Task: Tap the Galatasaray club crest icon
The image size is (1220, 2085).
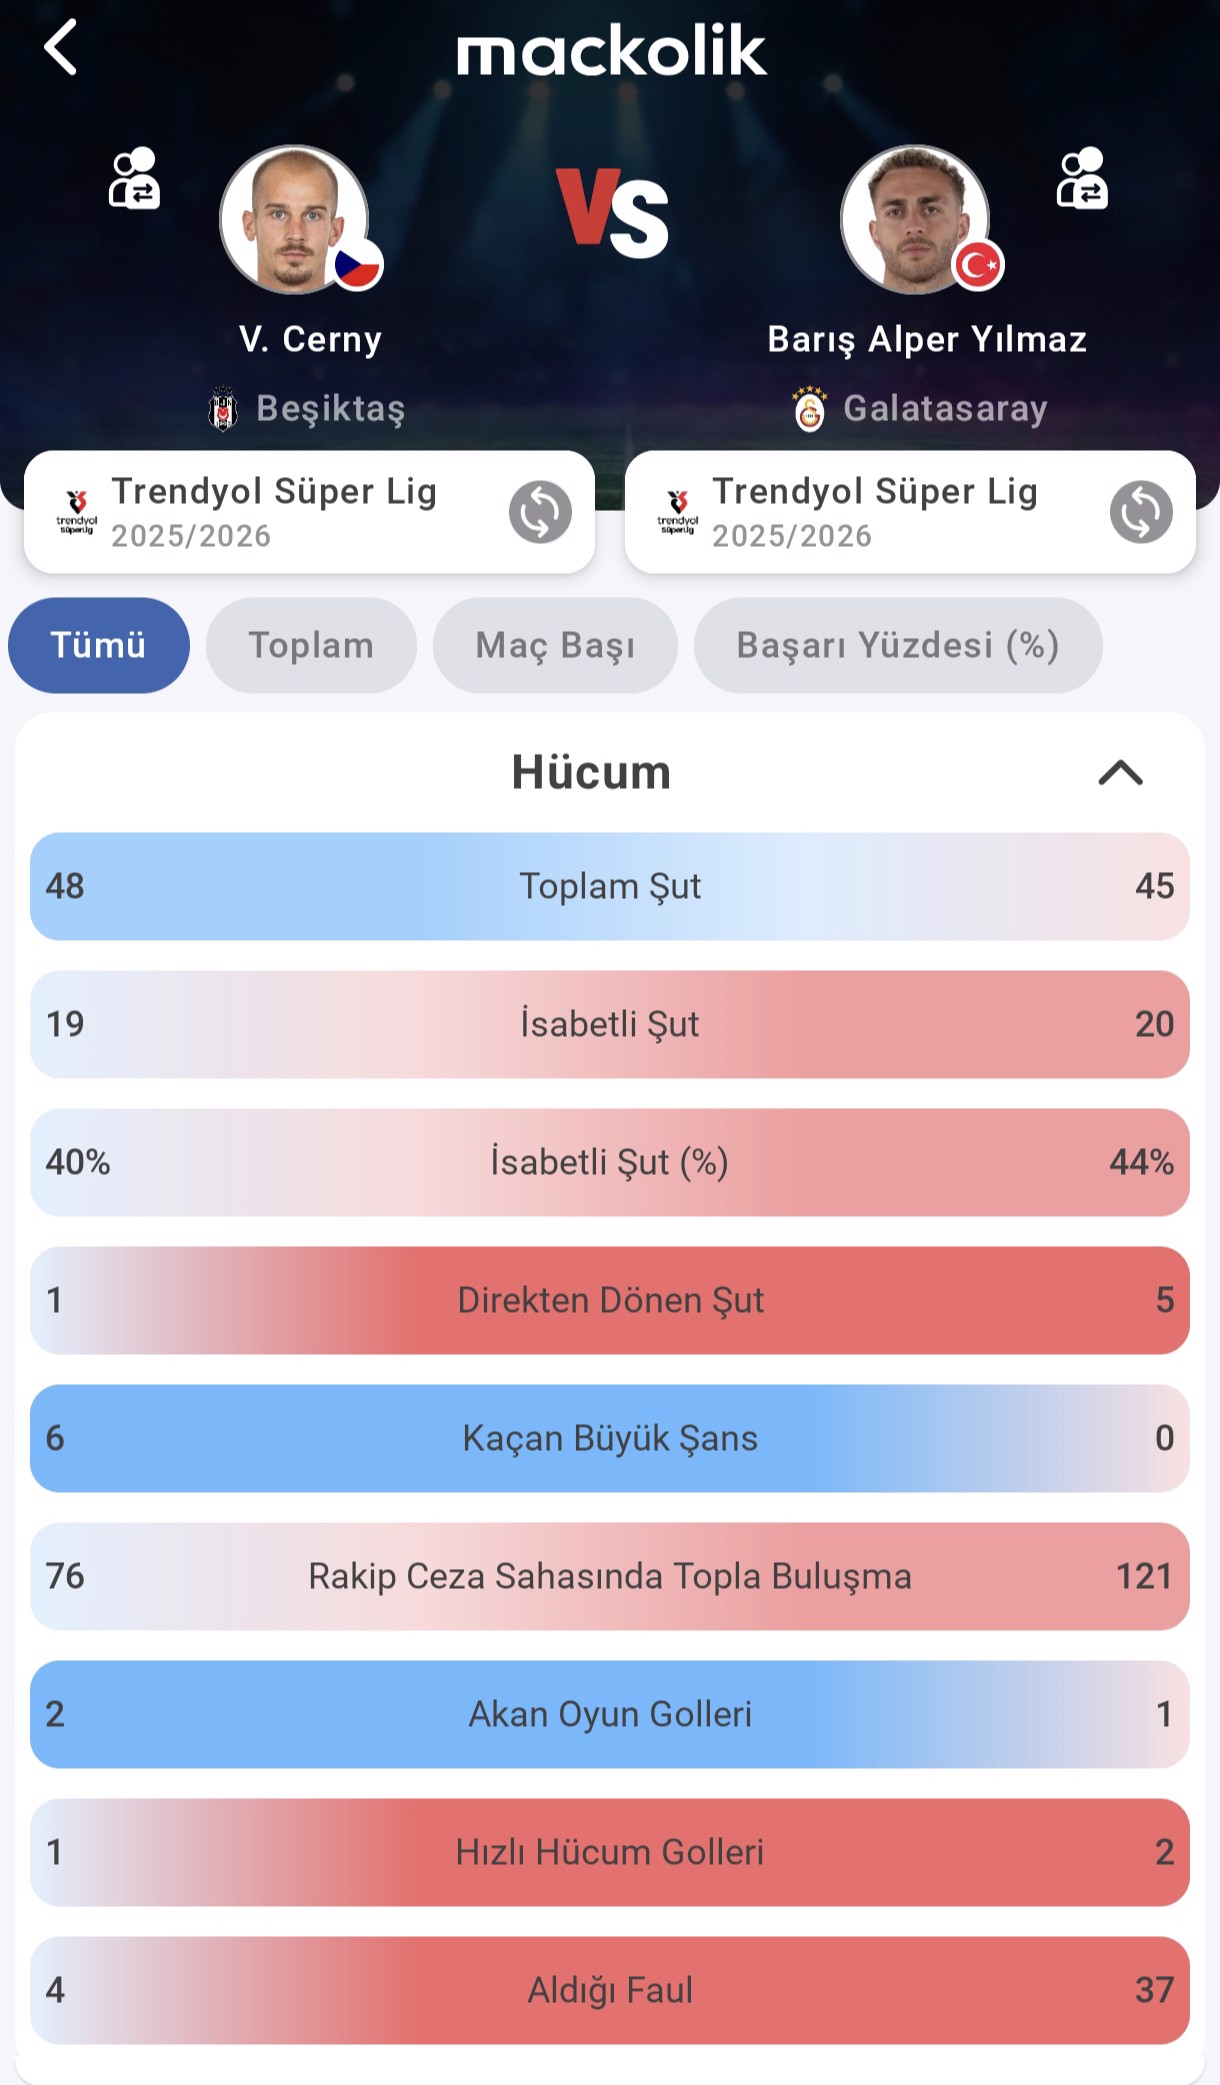Action: [x=810, y=409]
